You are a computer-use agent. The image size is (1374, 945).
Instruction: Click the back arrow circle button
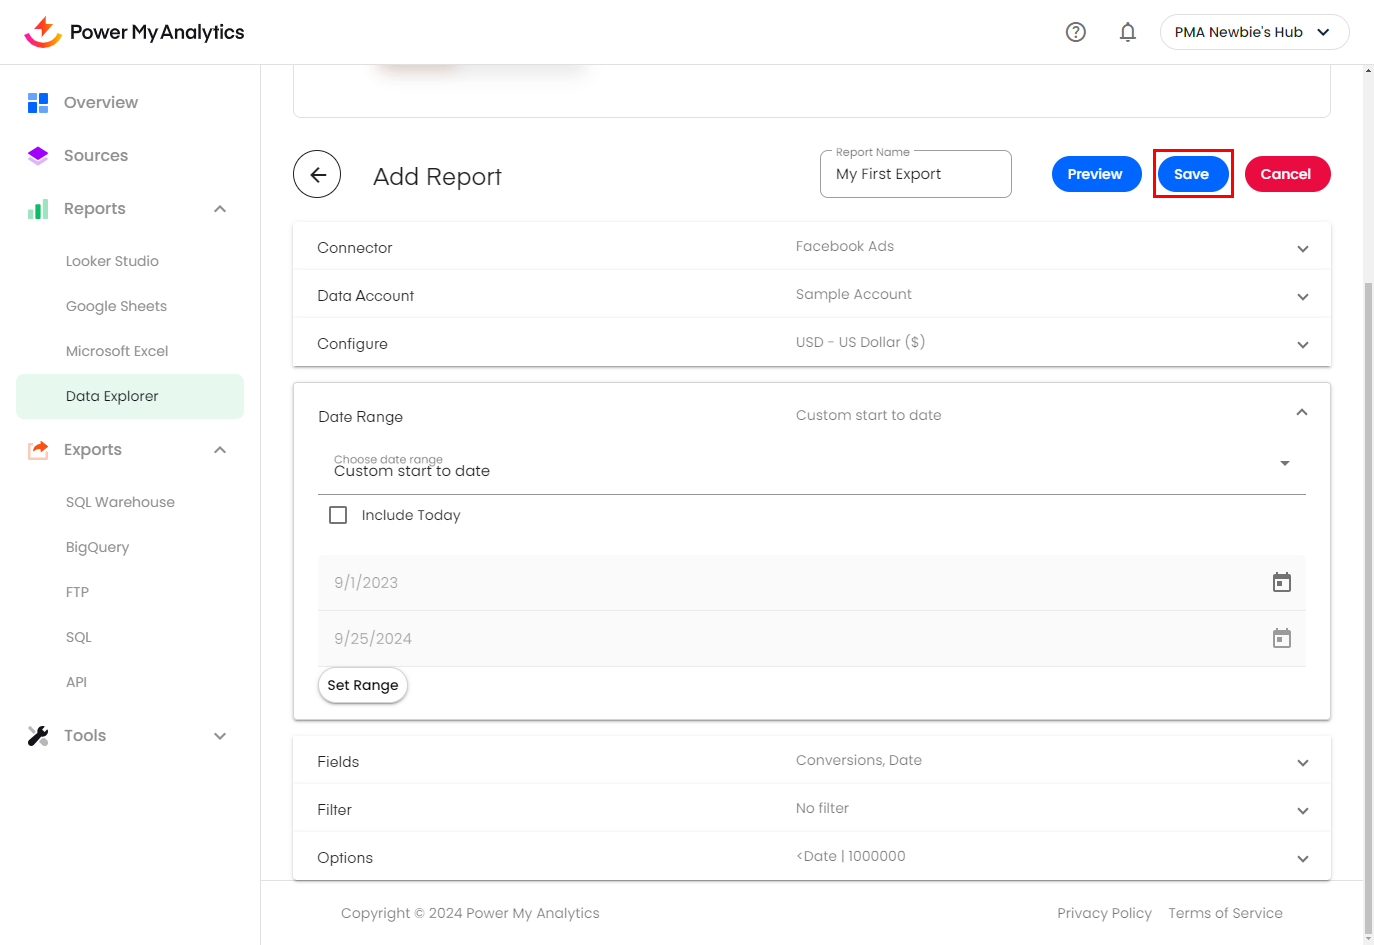pyautogui.click(x=317, y=175)
